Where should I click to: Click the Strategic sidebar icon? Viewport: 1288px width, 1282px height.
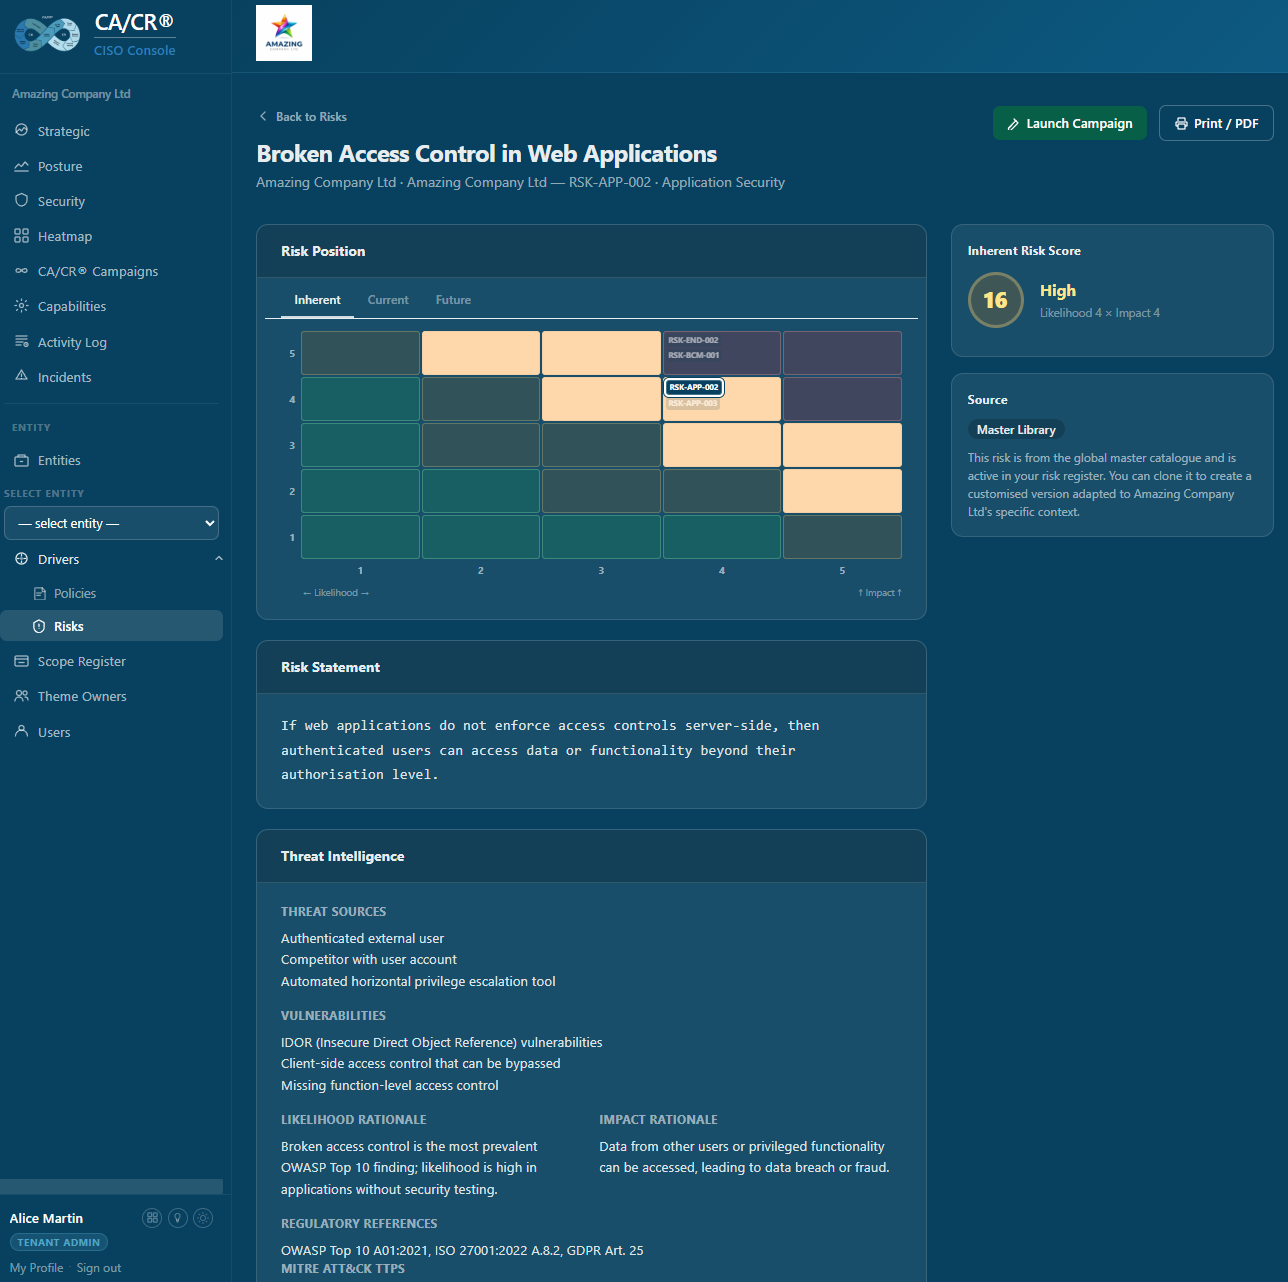click(22, 131)
